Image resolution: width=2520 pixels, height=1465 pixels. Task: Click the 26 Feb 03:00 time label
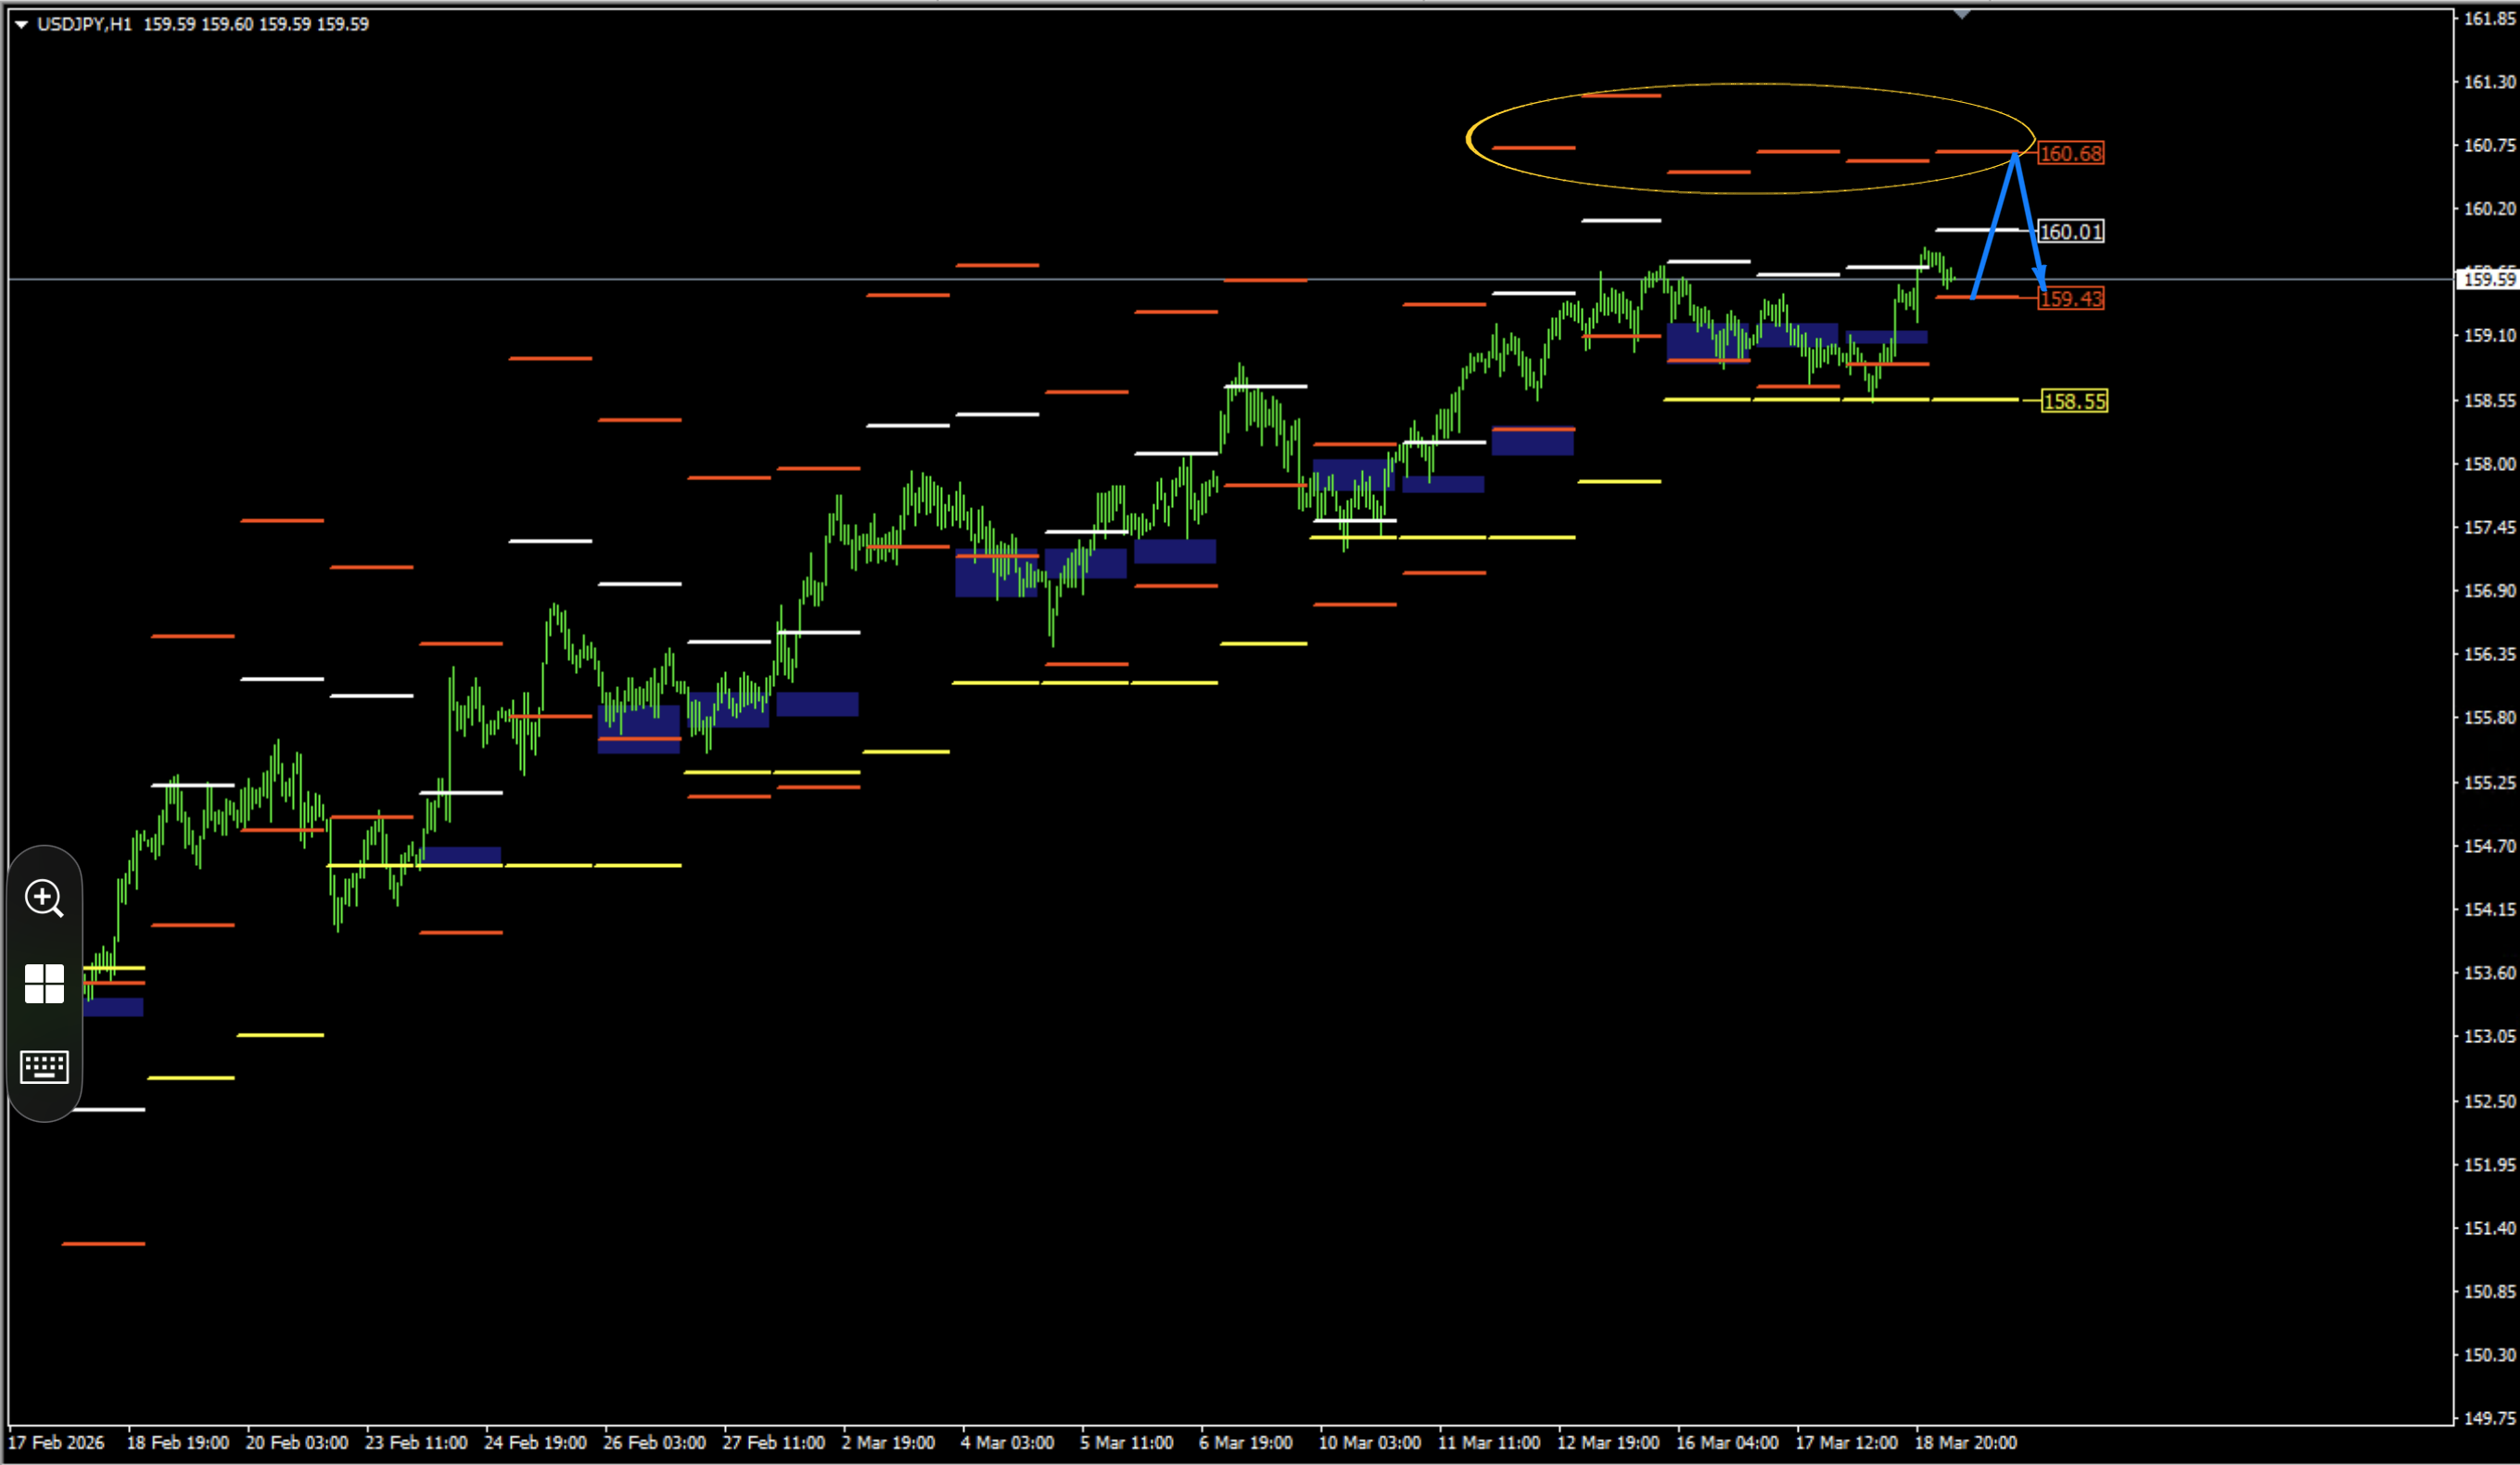(x=654, y=1443)
